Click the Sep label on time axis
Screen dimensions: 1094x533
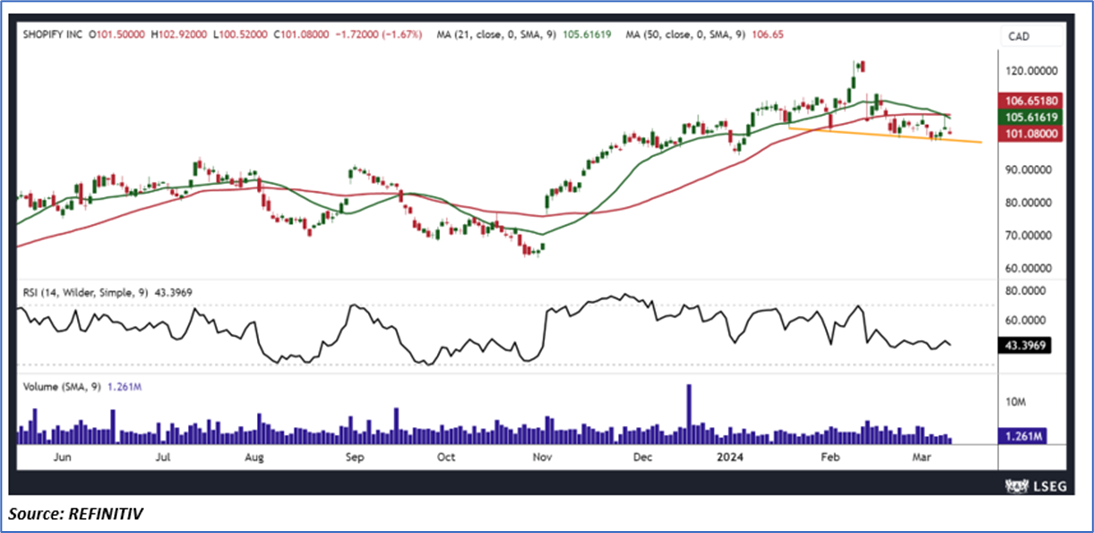coord(355,458)
